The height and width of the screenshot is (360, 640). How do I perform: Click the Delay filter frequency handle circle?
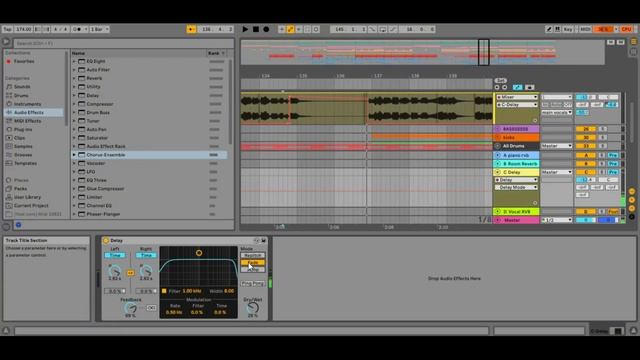[x=199, y=253]
